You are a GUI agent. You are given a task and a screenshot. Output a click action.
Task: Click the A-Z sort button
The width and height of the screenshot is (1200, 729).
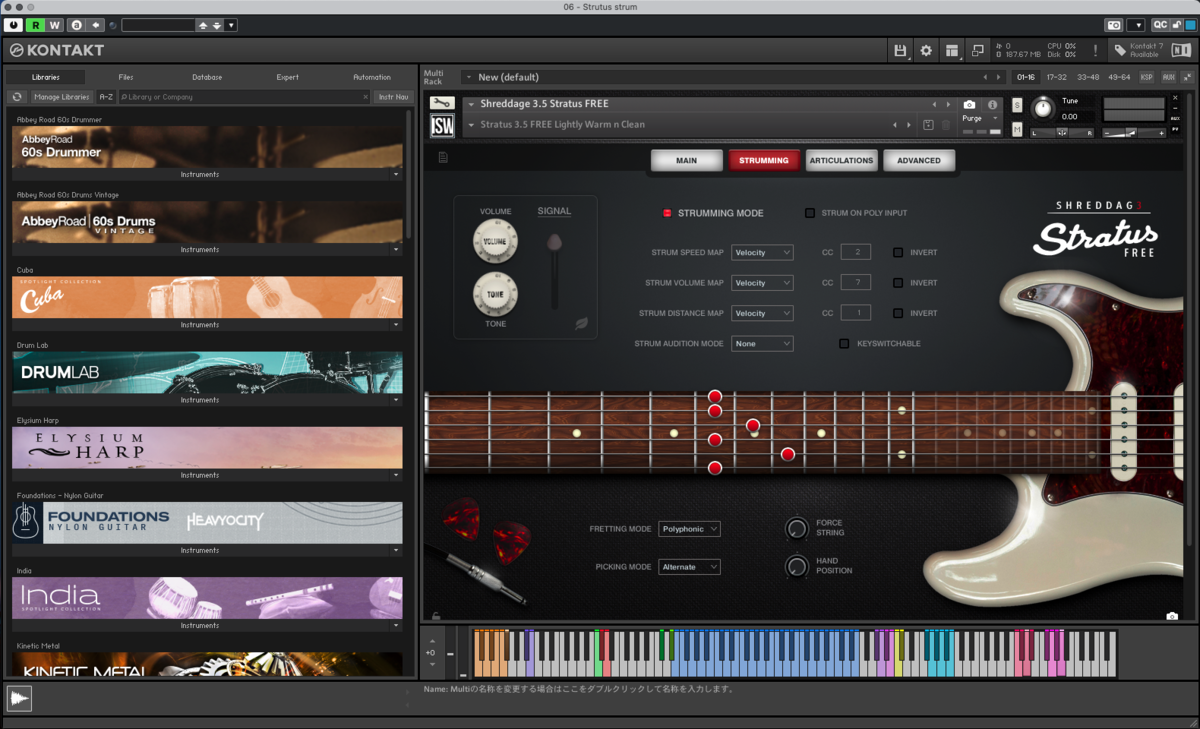106,97
